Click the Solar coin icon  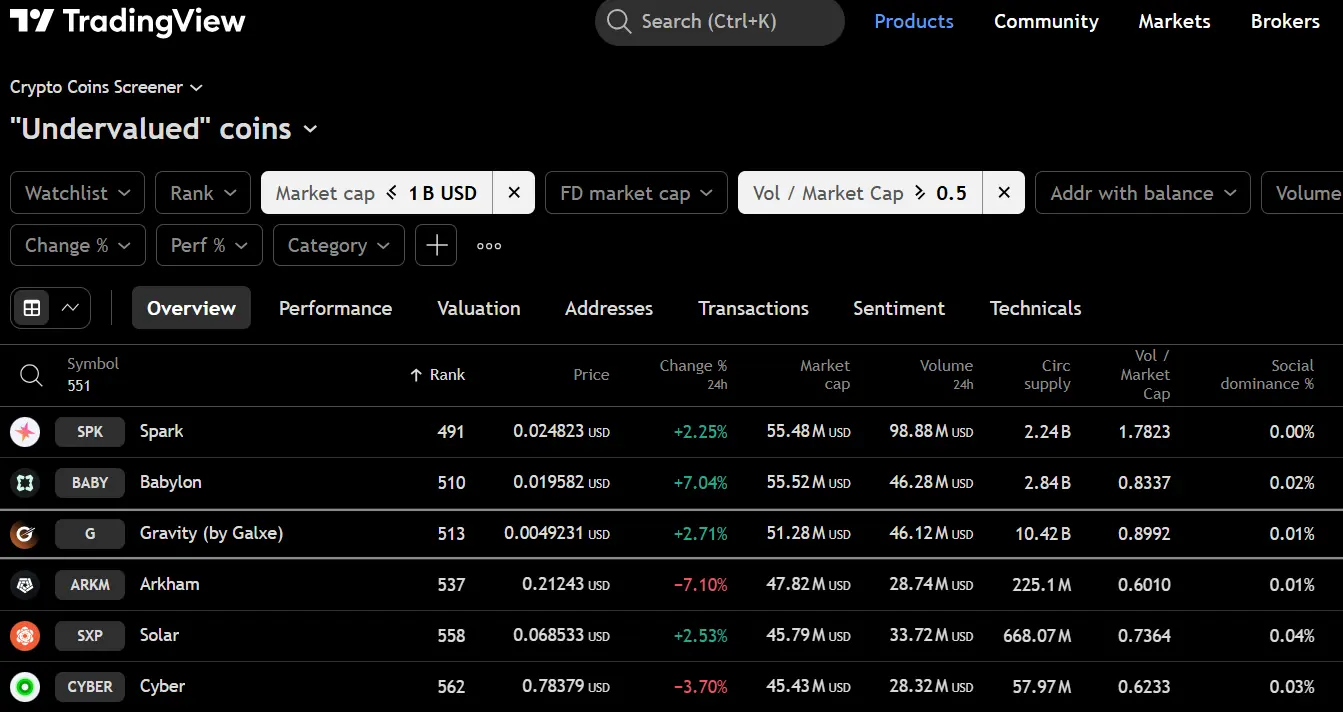point(25,636)
